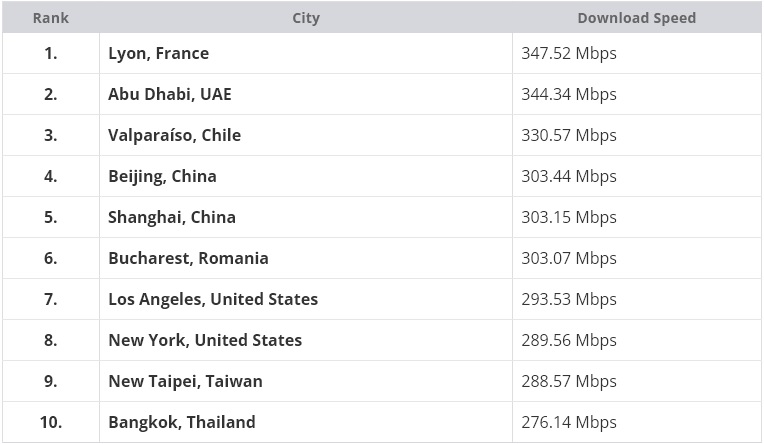Select the Lyon, France city cell
The image size is (764, 444).
pos(158,53)
